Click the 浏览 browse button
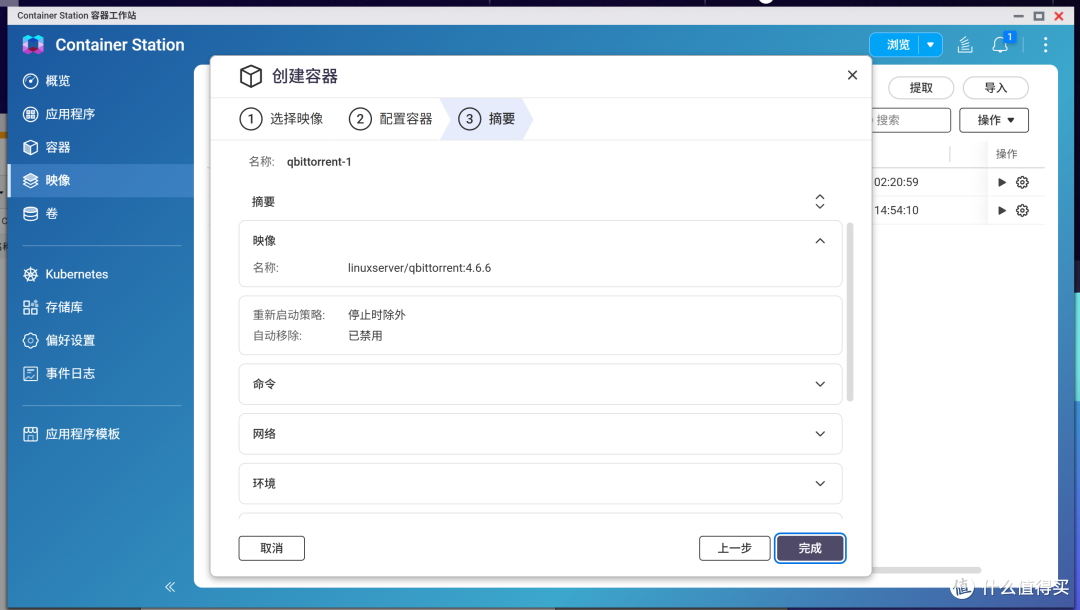The width and height of the screenshot is (1080, 610). click(x=895, y=45)
